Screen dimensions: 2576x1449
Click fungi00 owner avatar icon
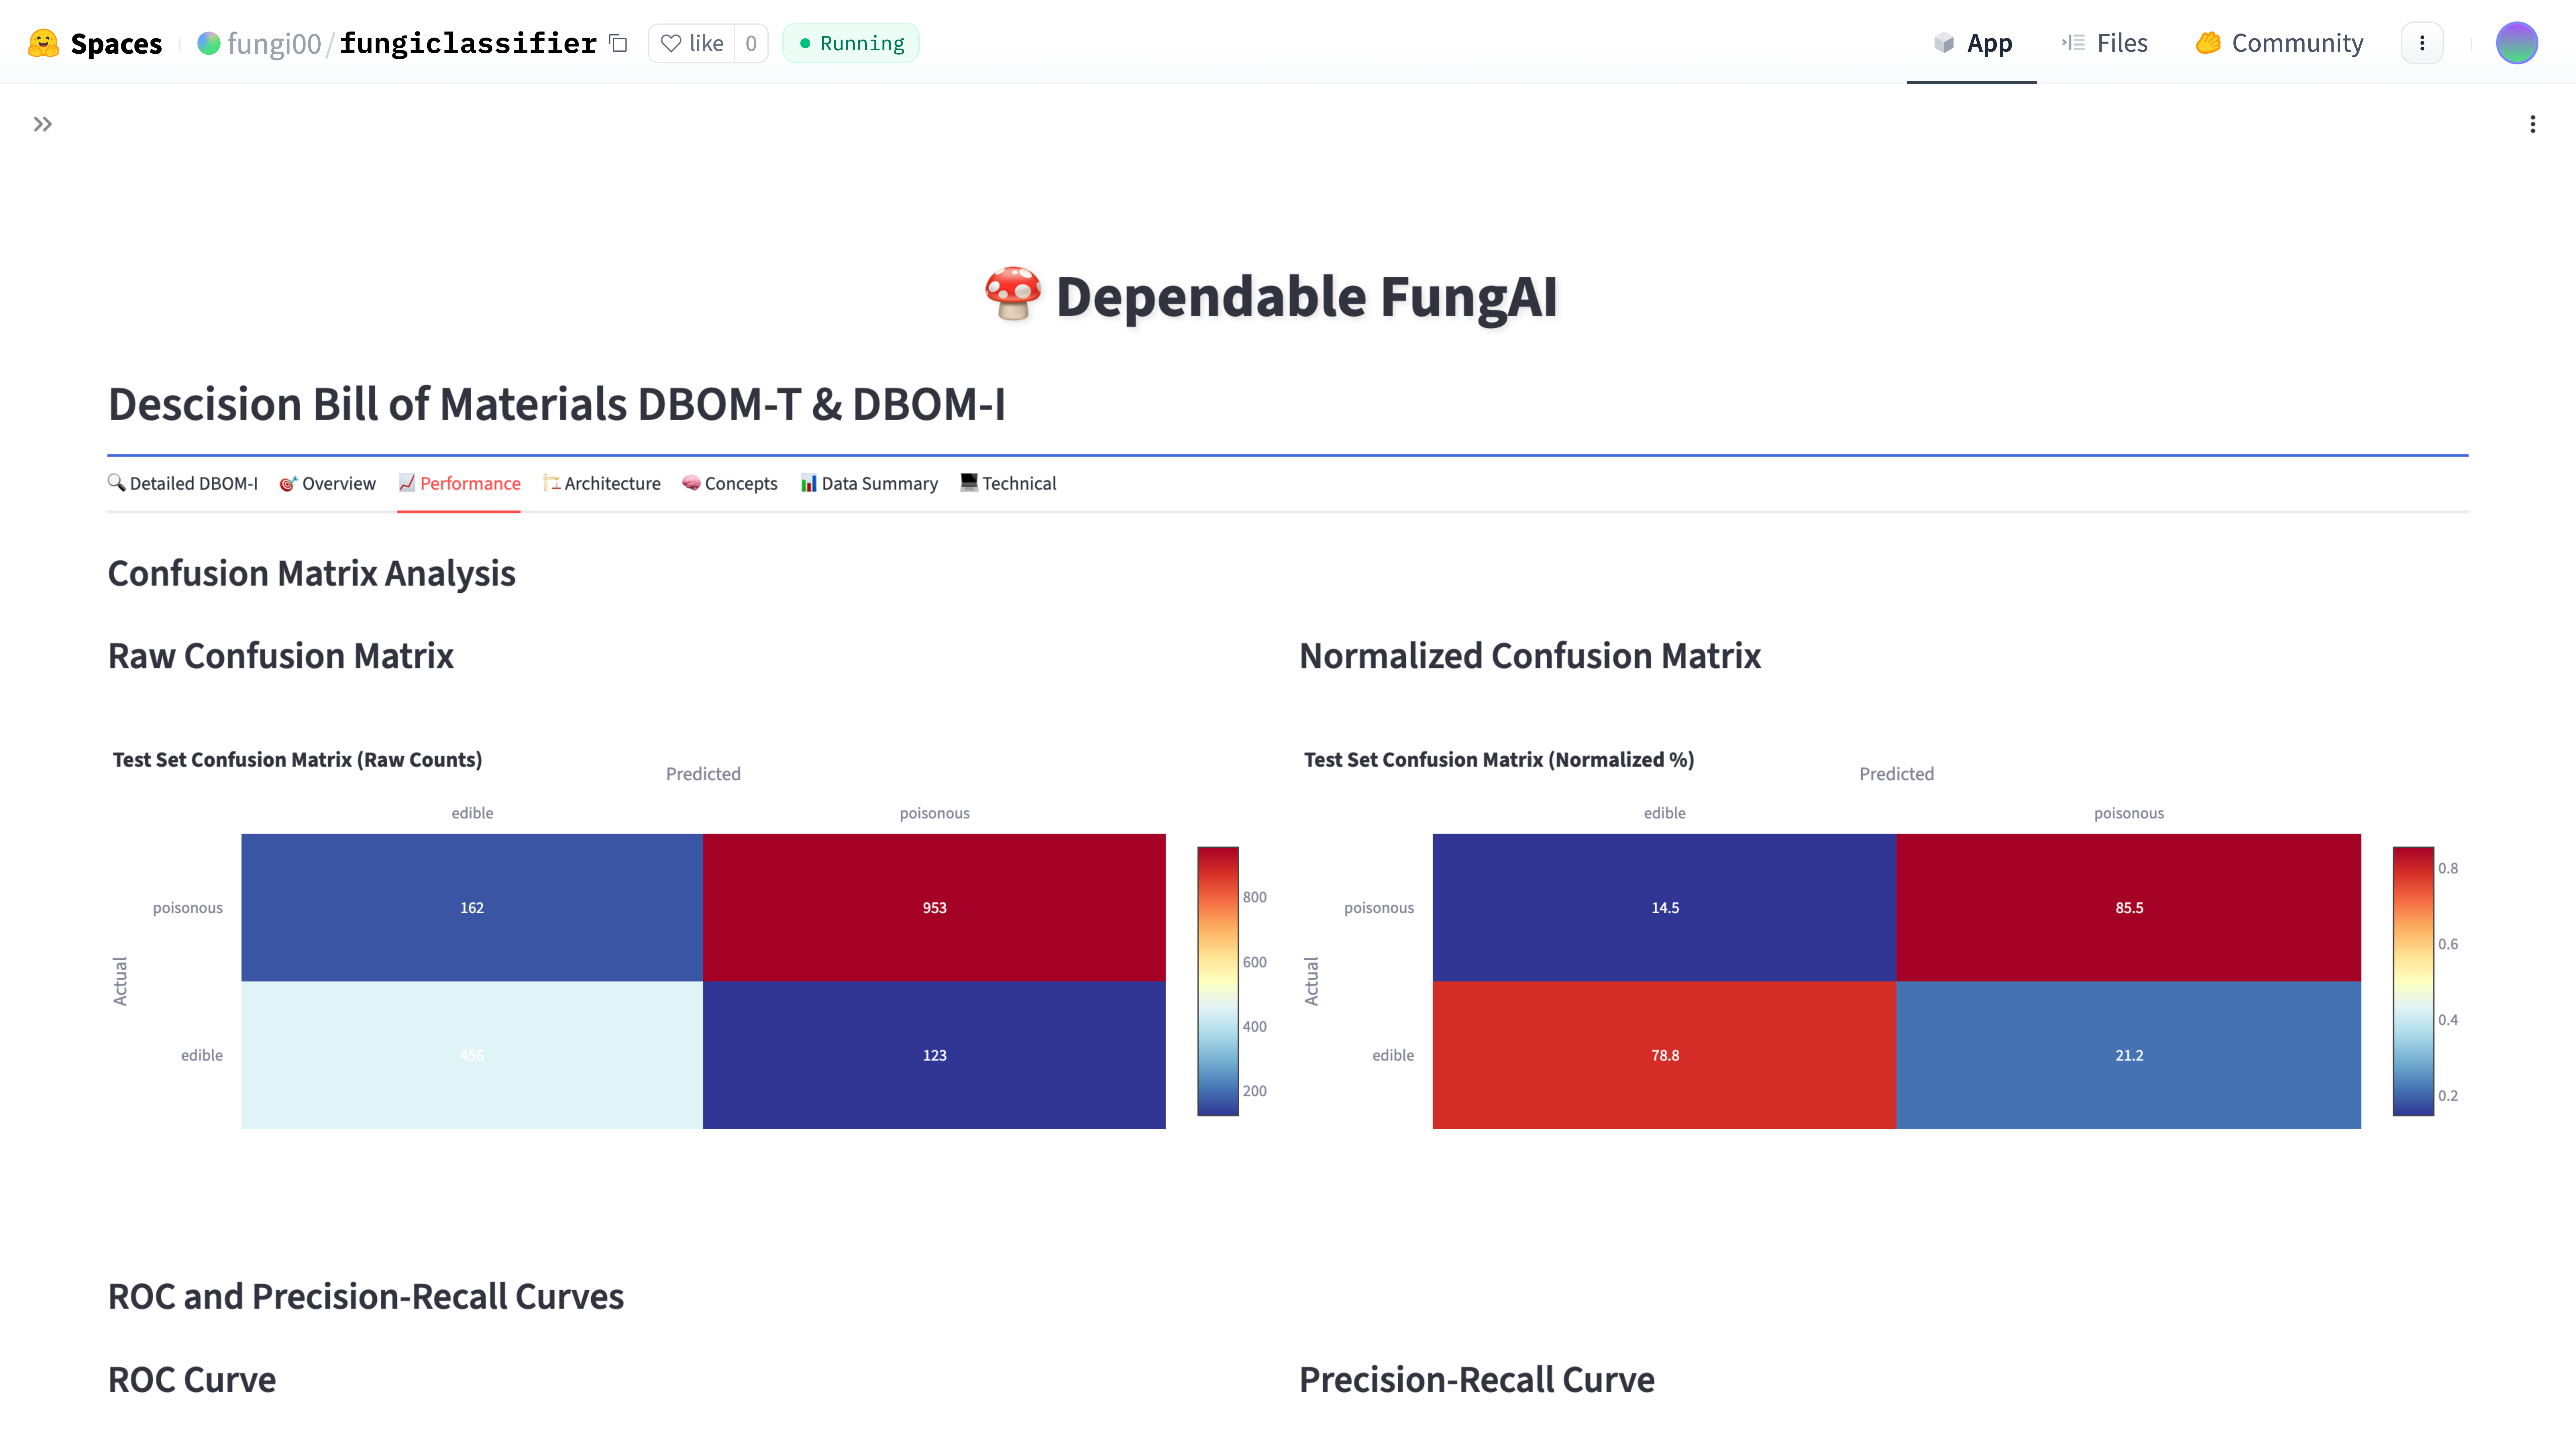[208, 43]
